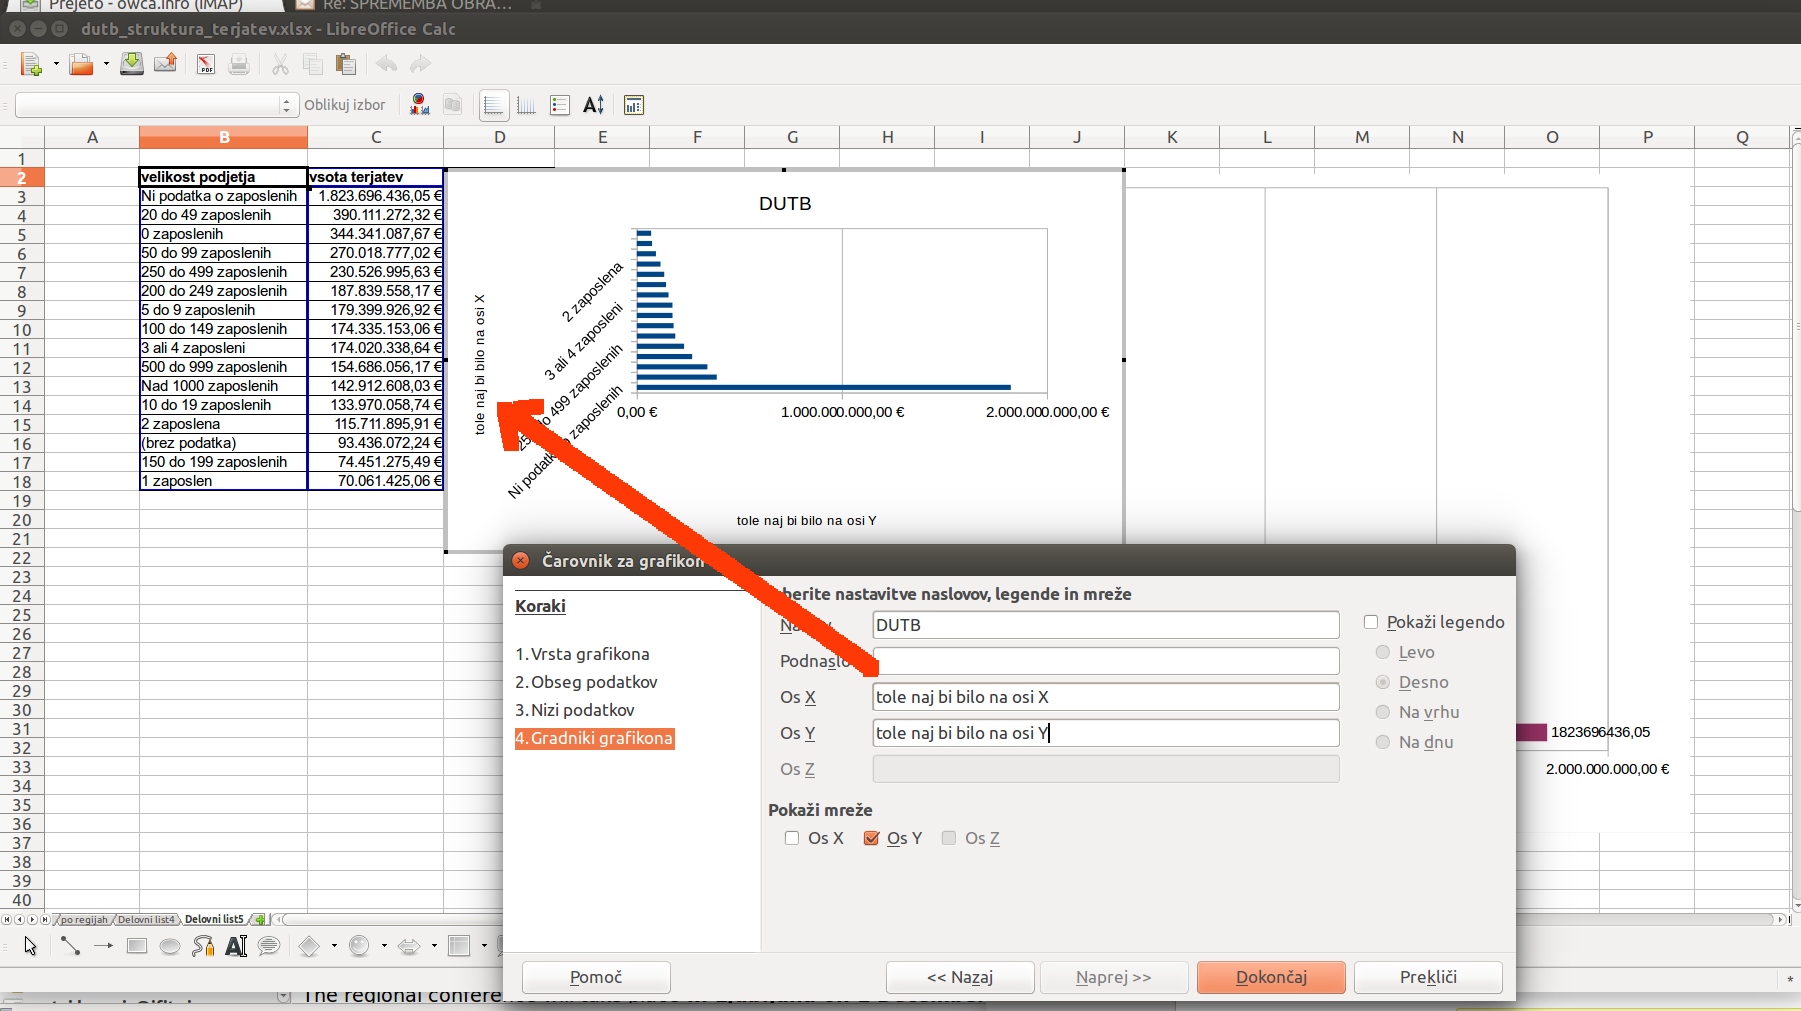Select the arrow pointer tool in drawing toolbar
The height and width of the screenshot is (1011, 1801).
pyautogui.click(x=30, y=946)
